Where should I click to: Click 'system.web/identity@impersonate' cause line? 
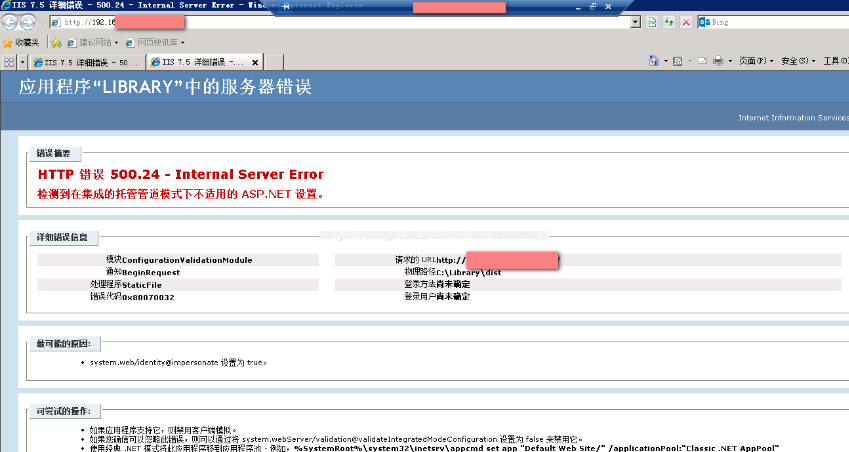click(x=178, y=362)
